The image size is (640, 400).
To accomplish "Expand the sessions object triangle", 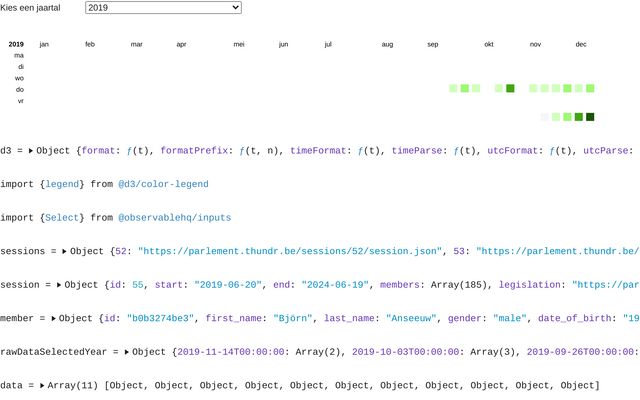I will pyautogui.click(x=65, y=251).
